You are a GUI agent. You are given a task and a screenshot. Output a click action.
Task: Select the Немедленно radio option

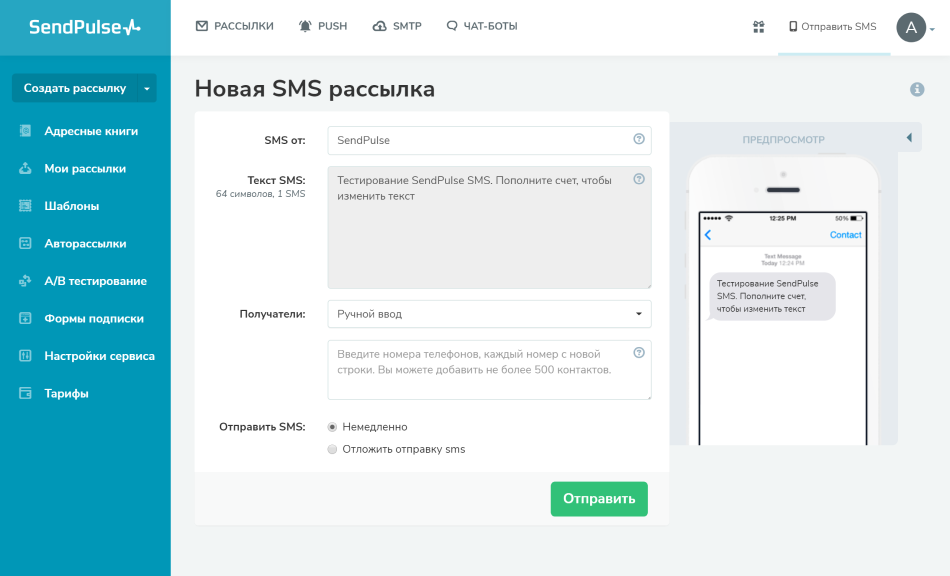332,427
